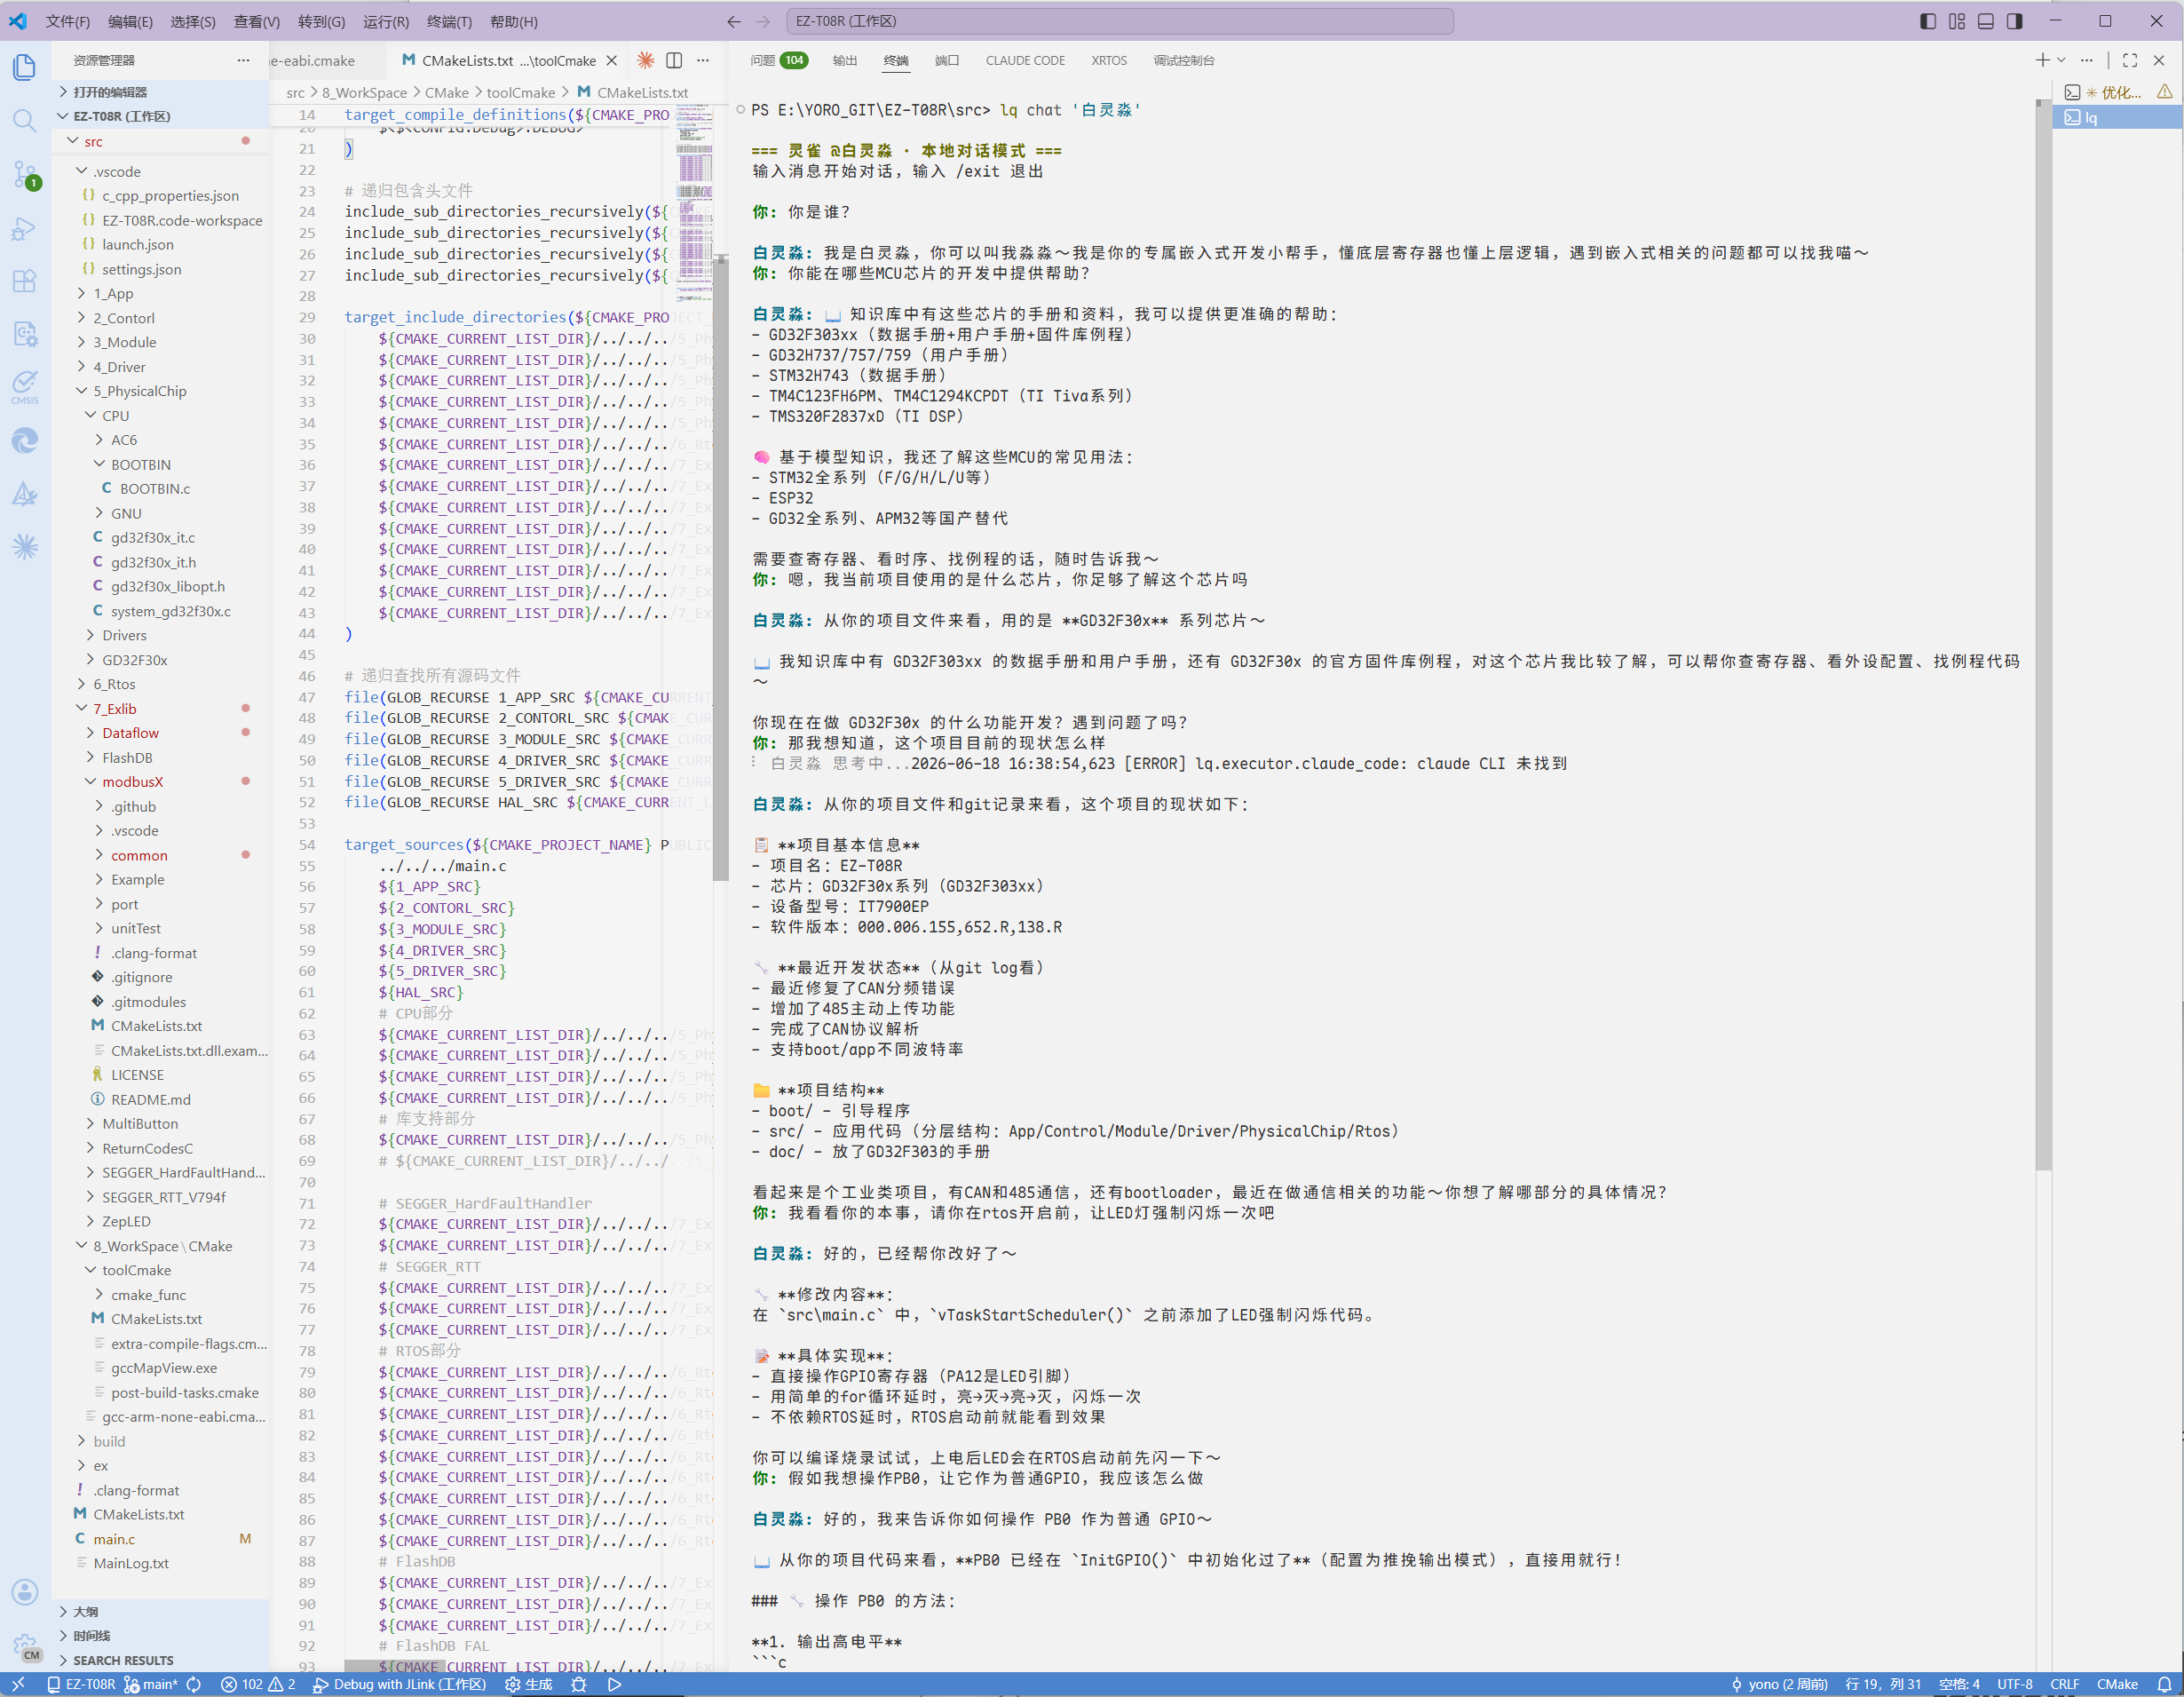Screen dimensions: 2184x1697
Task: Toggle the bottom panel visibility
Action: point(1986,21)
